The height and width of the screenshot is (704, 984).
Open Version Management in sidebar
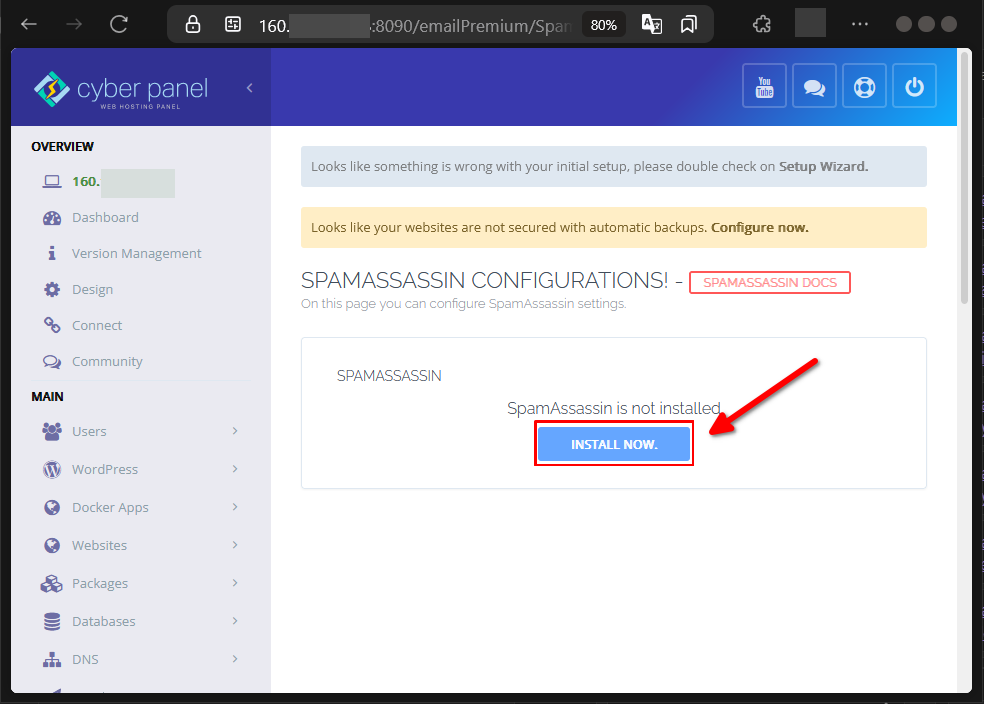(137, 253)
